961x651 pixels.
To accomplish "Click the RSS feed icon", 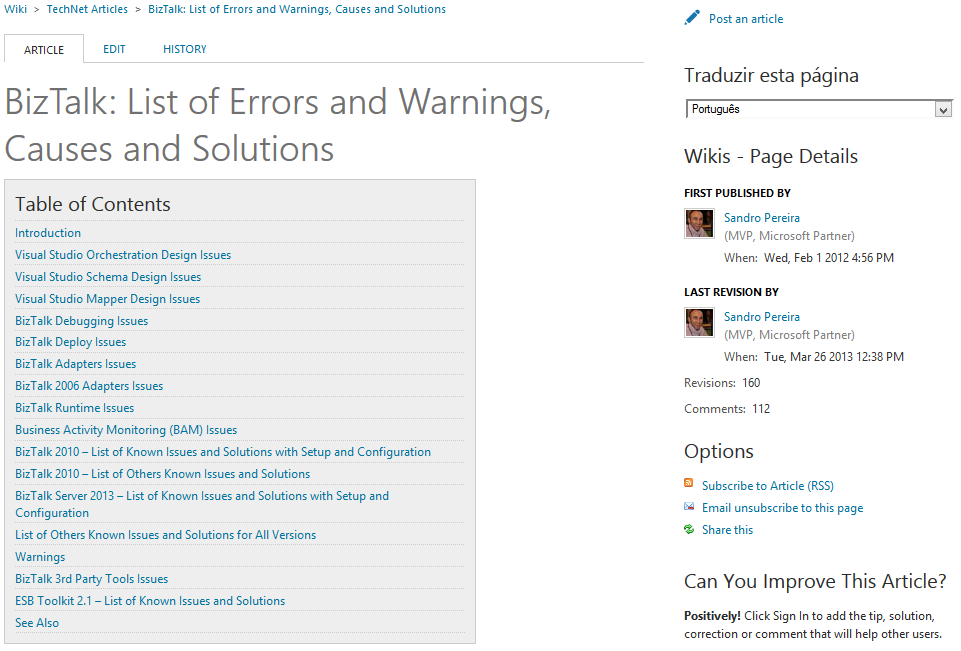I will 689,485.
